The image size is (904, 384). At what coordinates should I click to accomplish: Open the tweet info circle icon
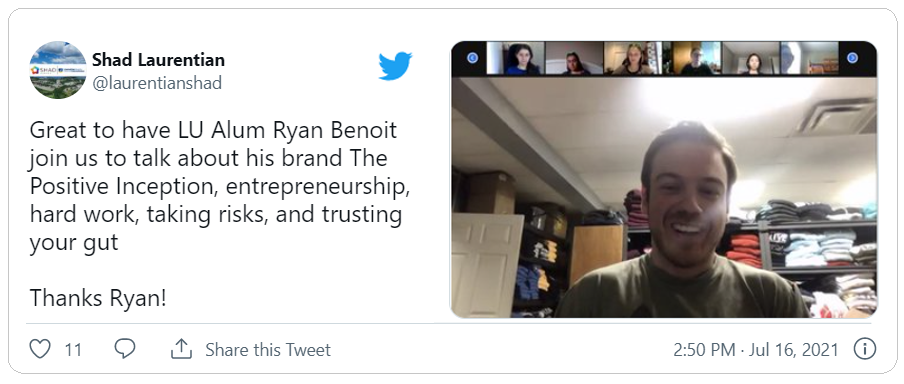point(864,349)
